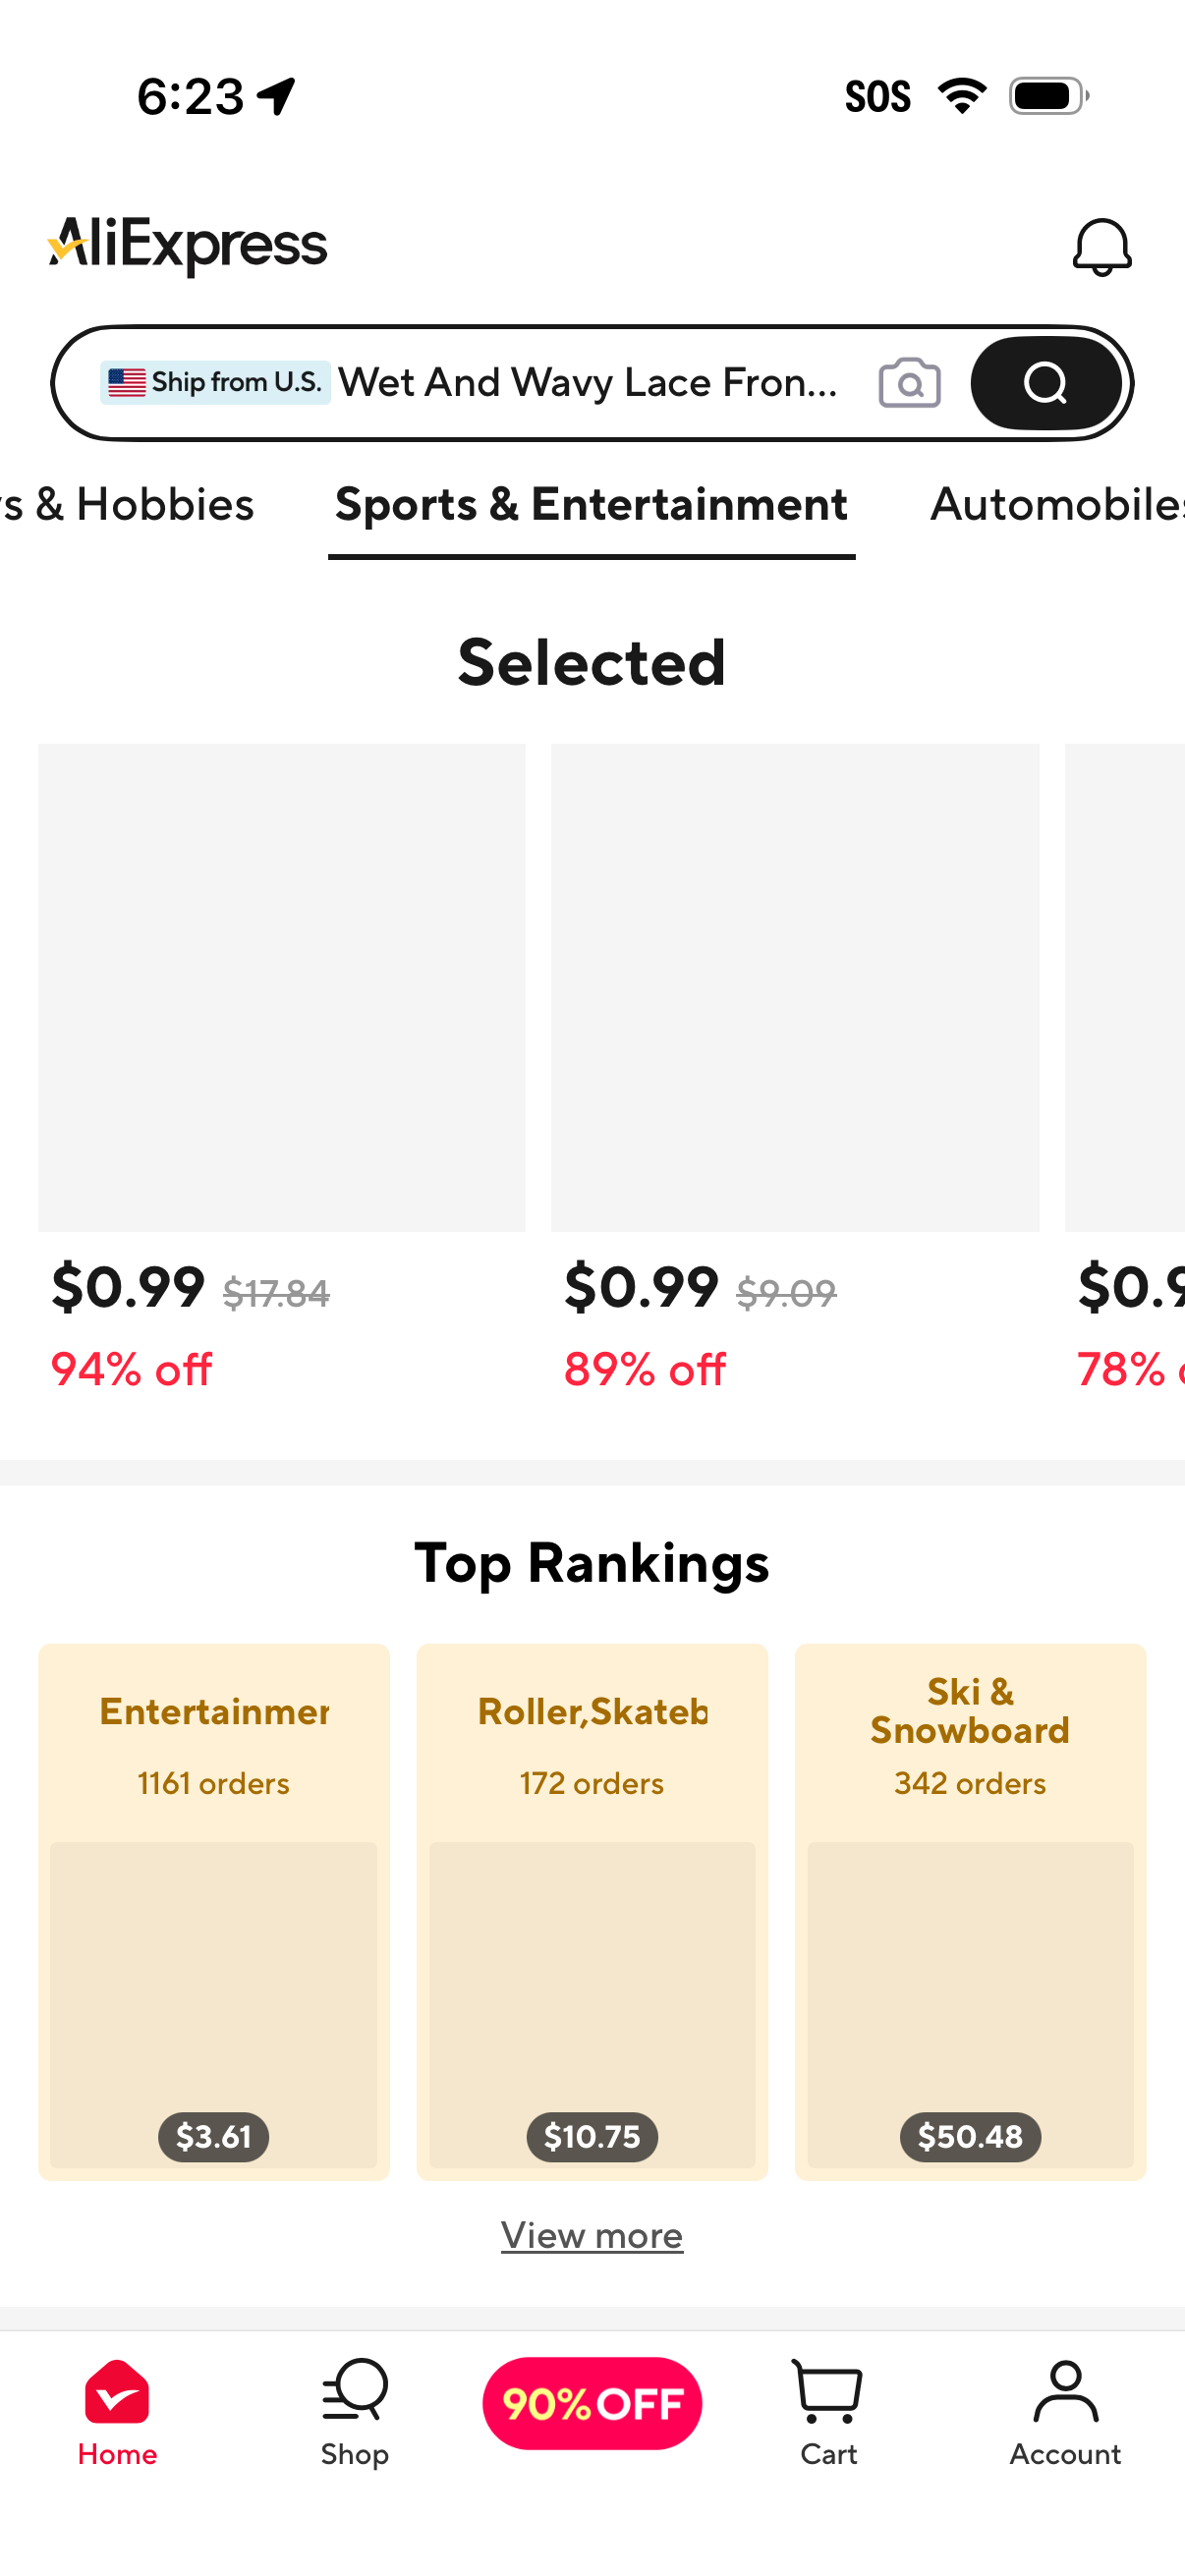Viewport: 1185px width, 2576px height.
Task: Select the Shop icon in bottom navigation
Action: tap(355, 2420)
